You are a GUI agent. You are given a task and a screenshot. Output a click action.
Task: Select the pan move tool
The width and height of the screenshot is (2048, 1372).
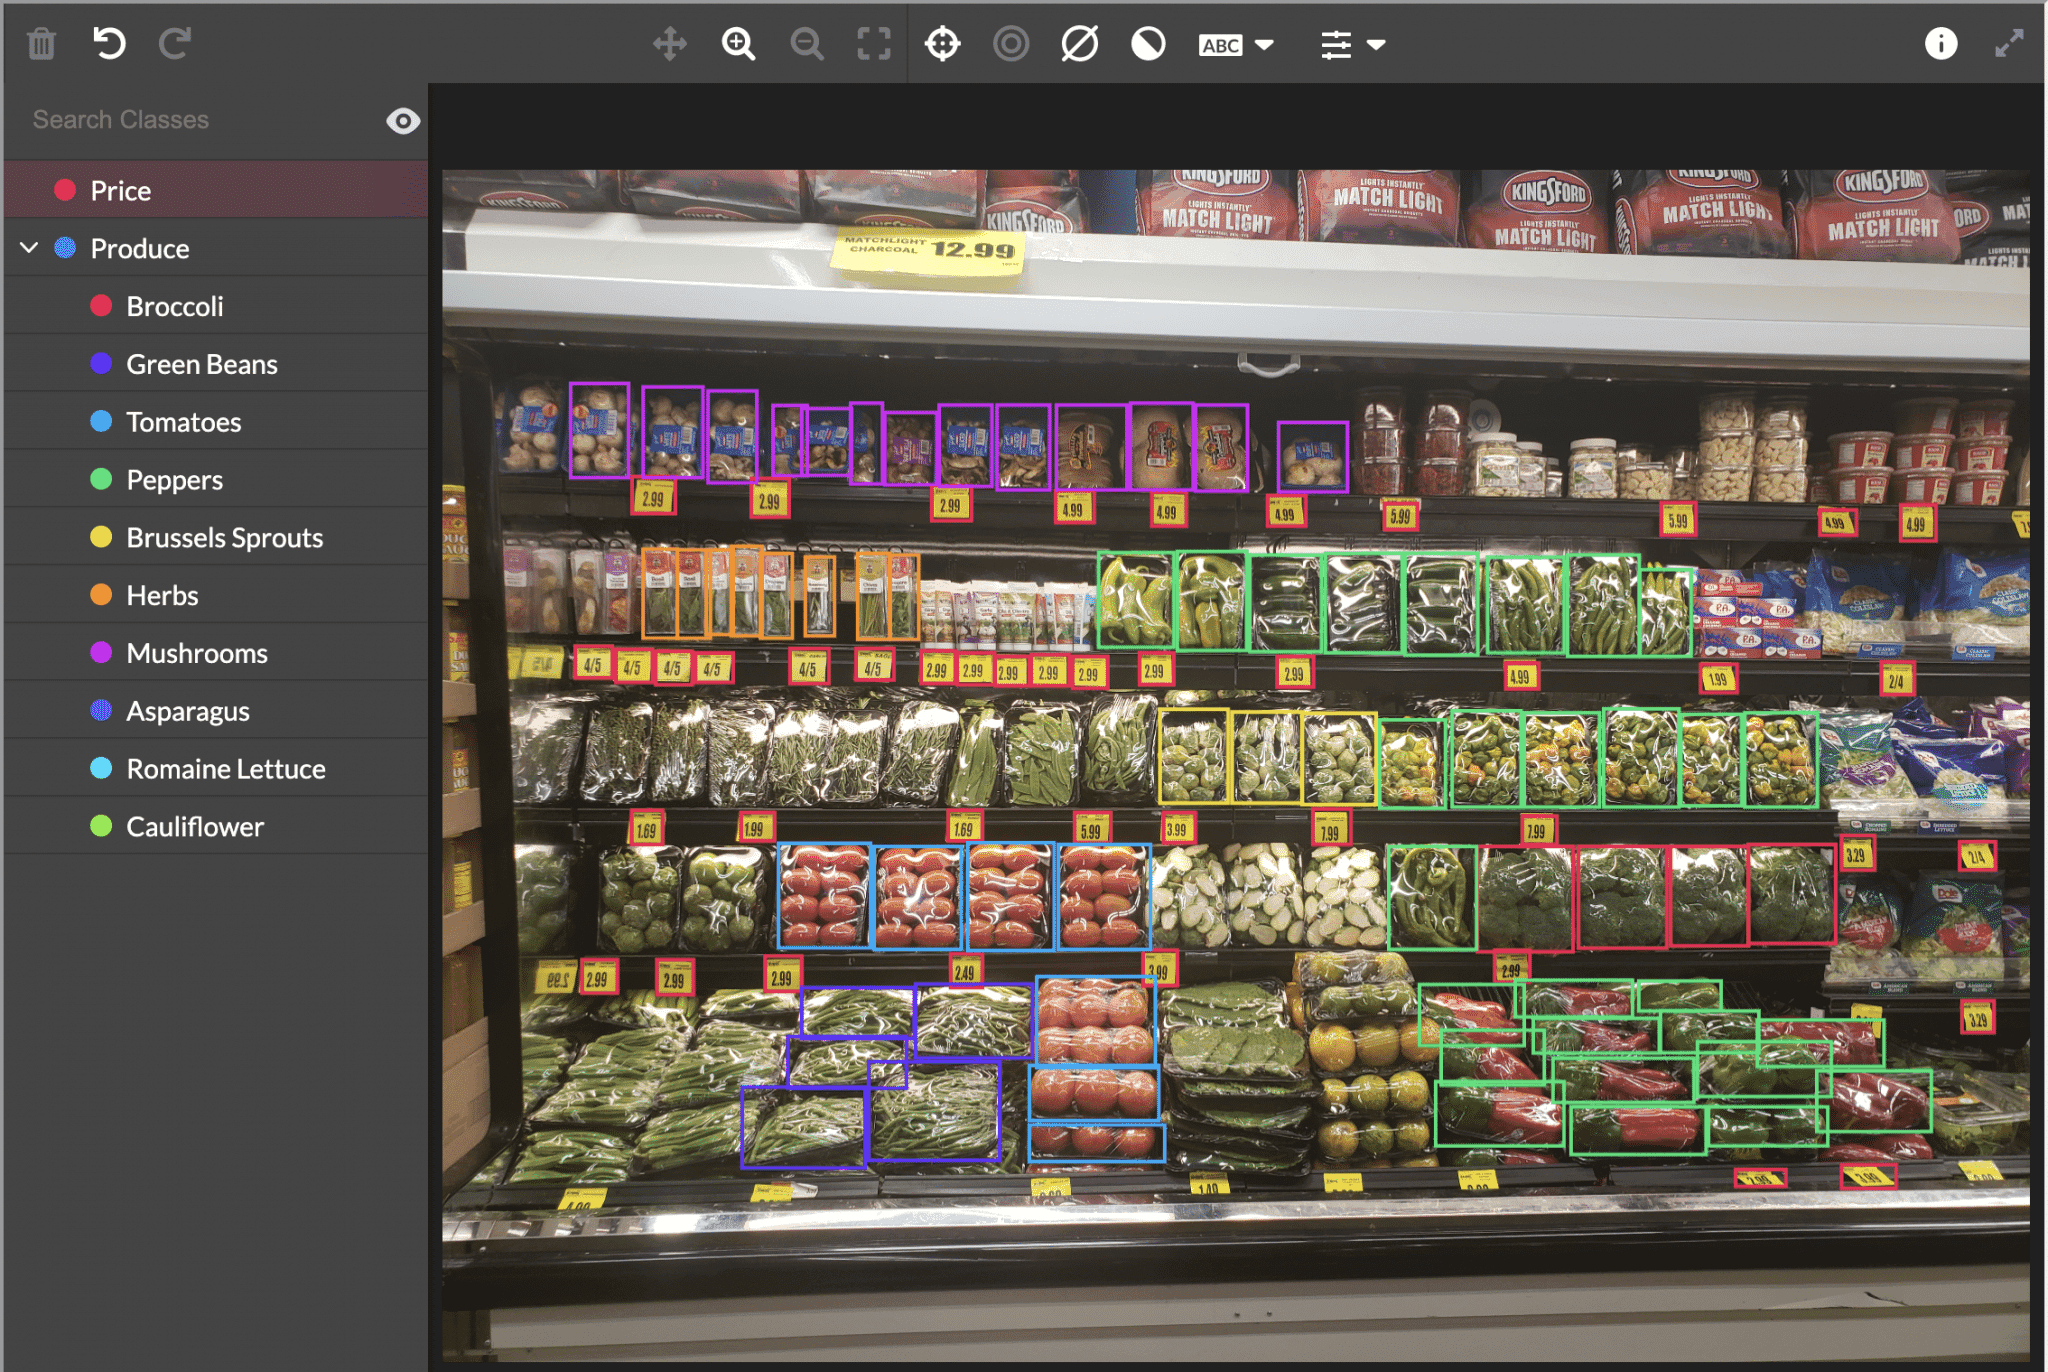(x=669, y=44)
